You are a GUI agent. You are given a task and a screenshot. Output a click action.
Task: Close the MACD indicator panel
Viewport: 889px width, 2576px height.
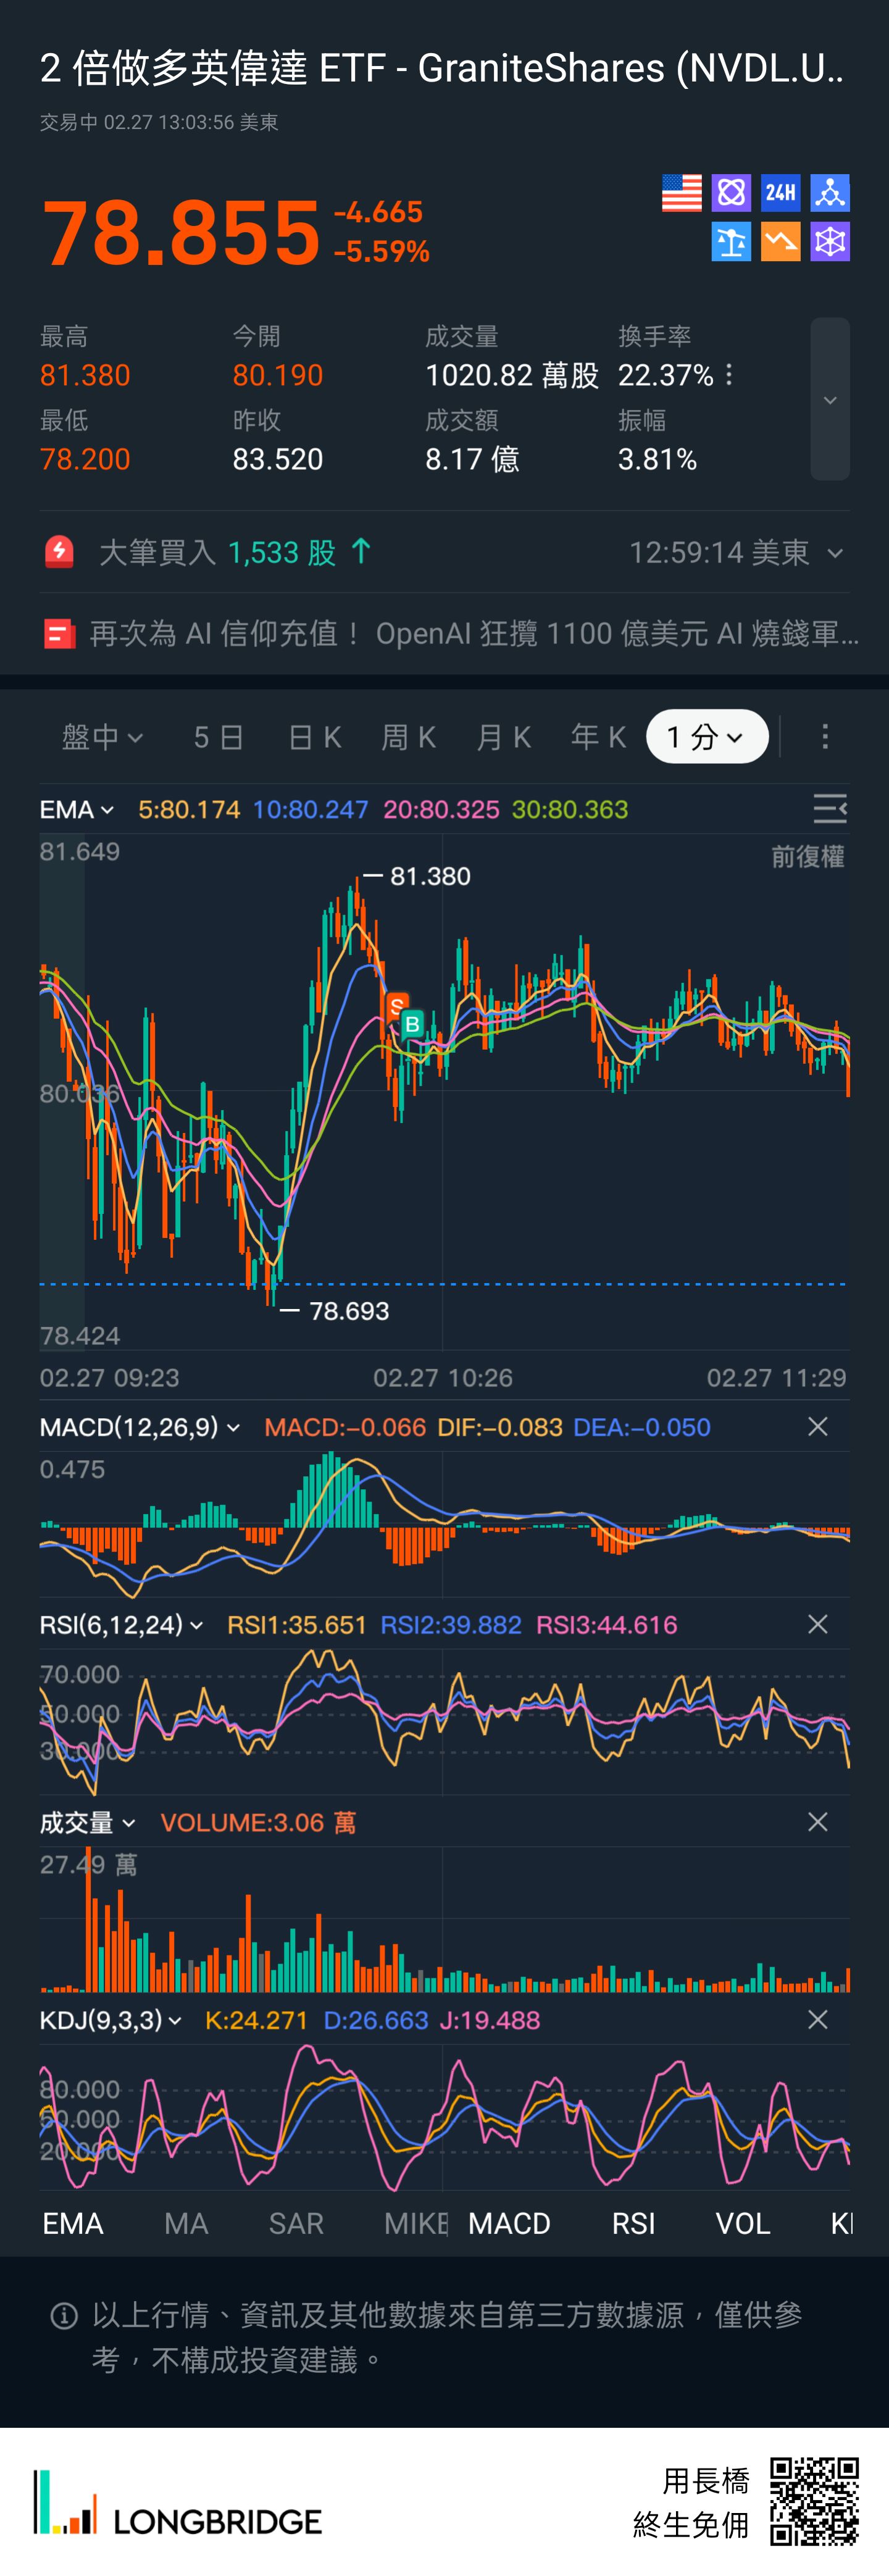pyautogui.click(x=817, y=1426)
